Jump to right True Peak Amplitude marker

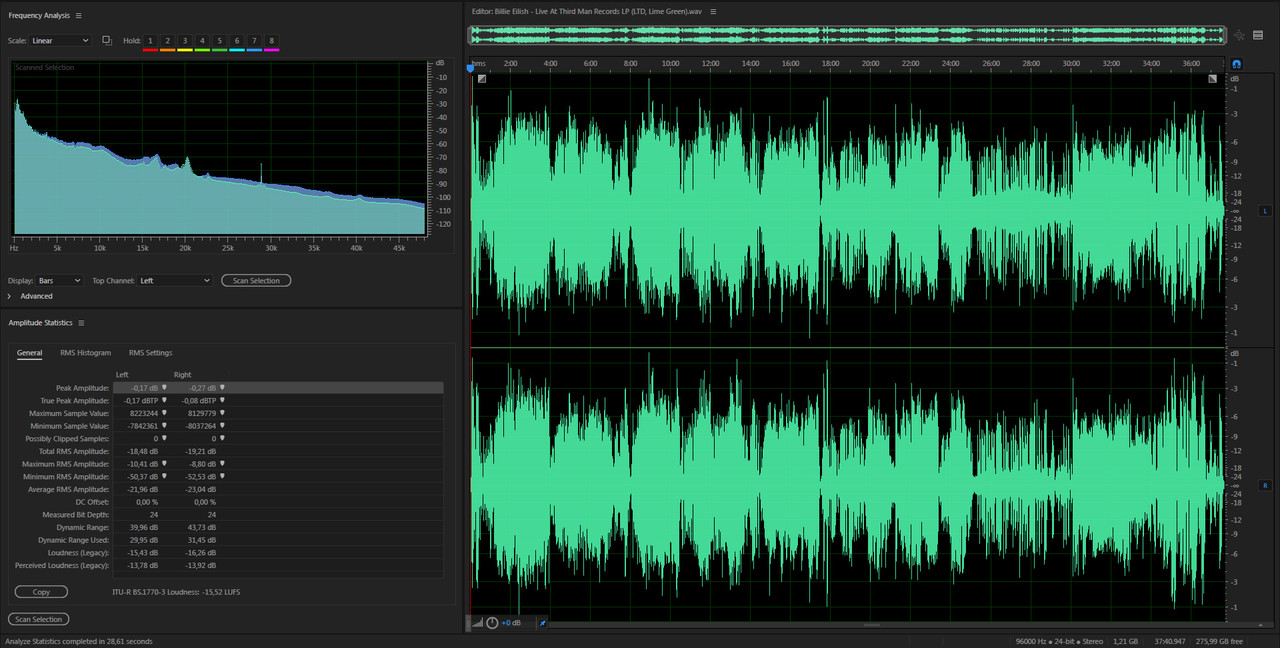click(x=223, y=400)
